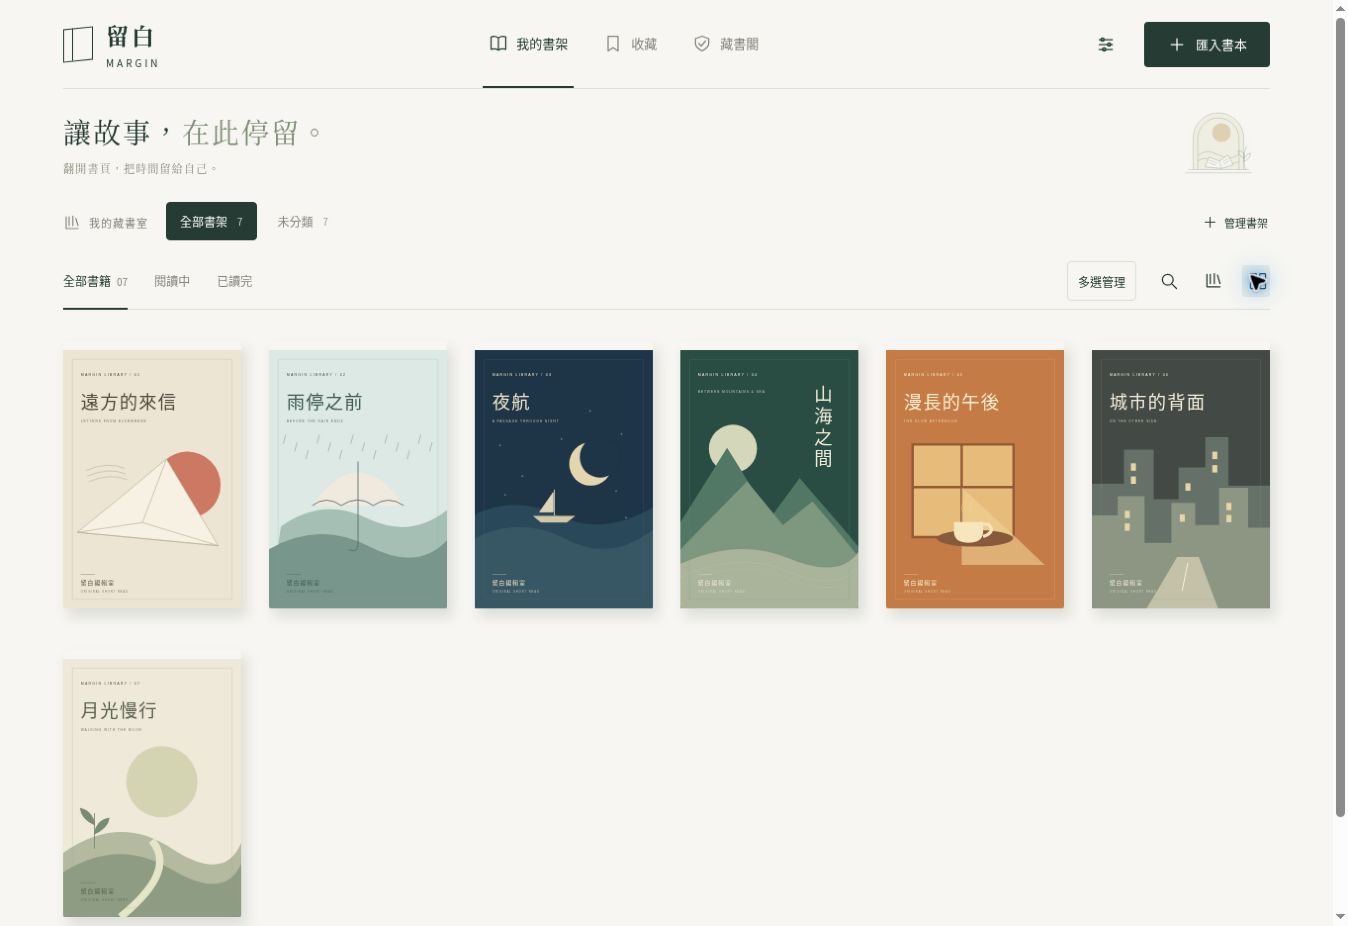Select the 未分類 shelf chip
This screenshot has width=1348, height=926.
pos(302,222)
